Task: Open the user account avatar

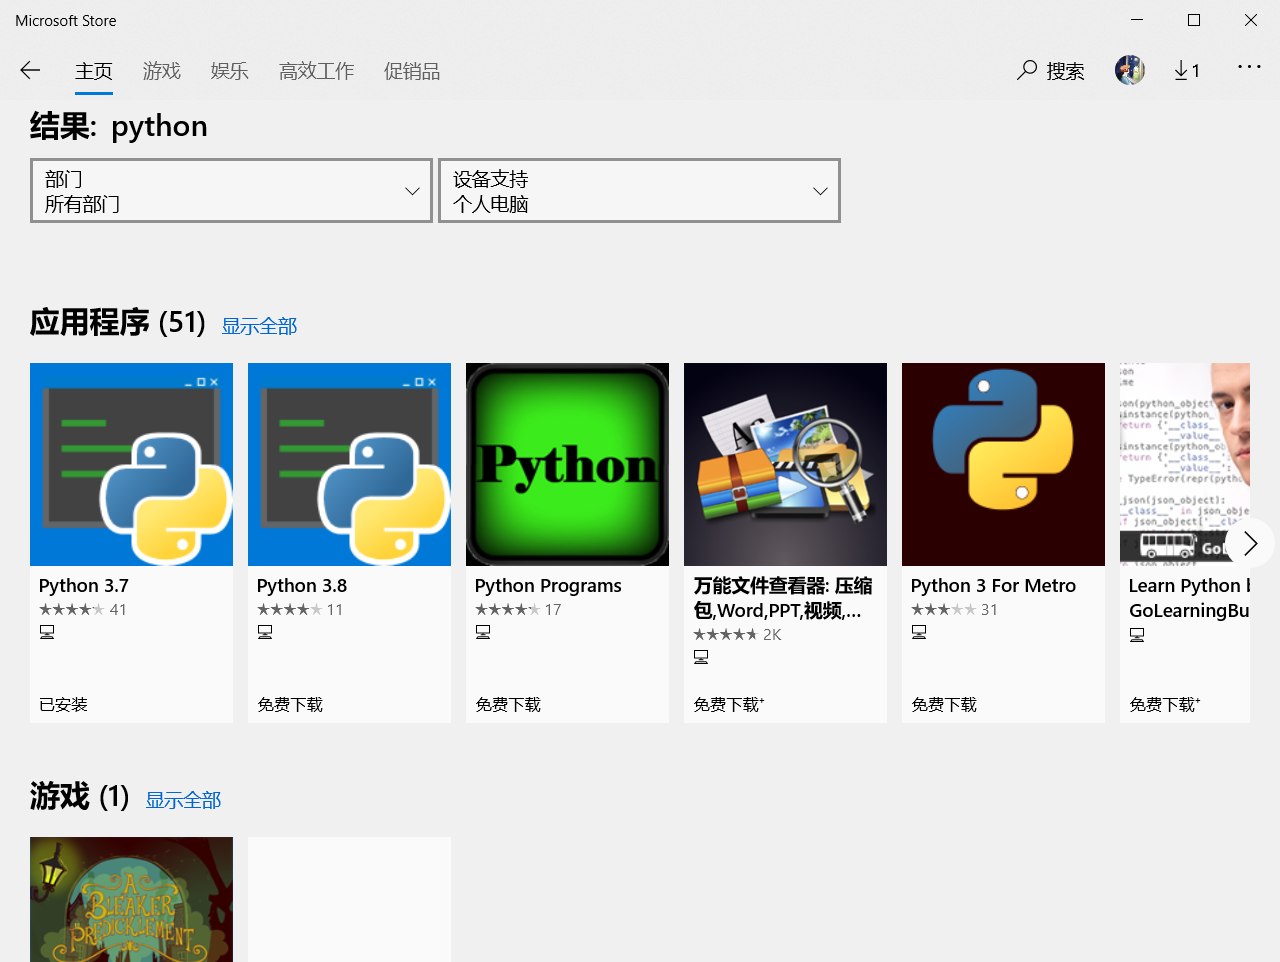Action: 1130,70
